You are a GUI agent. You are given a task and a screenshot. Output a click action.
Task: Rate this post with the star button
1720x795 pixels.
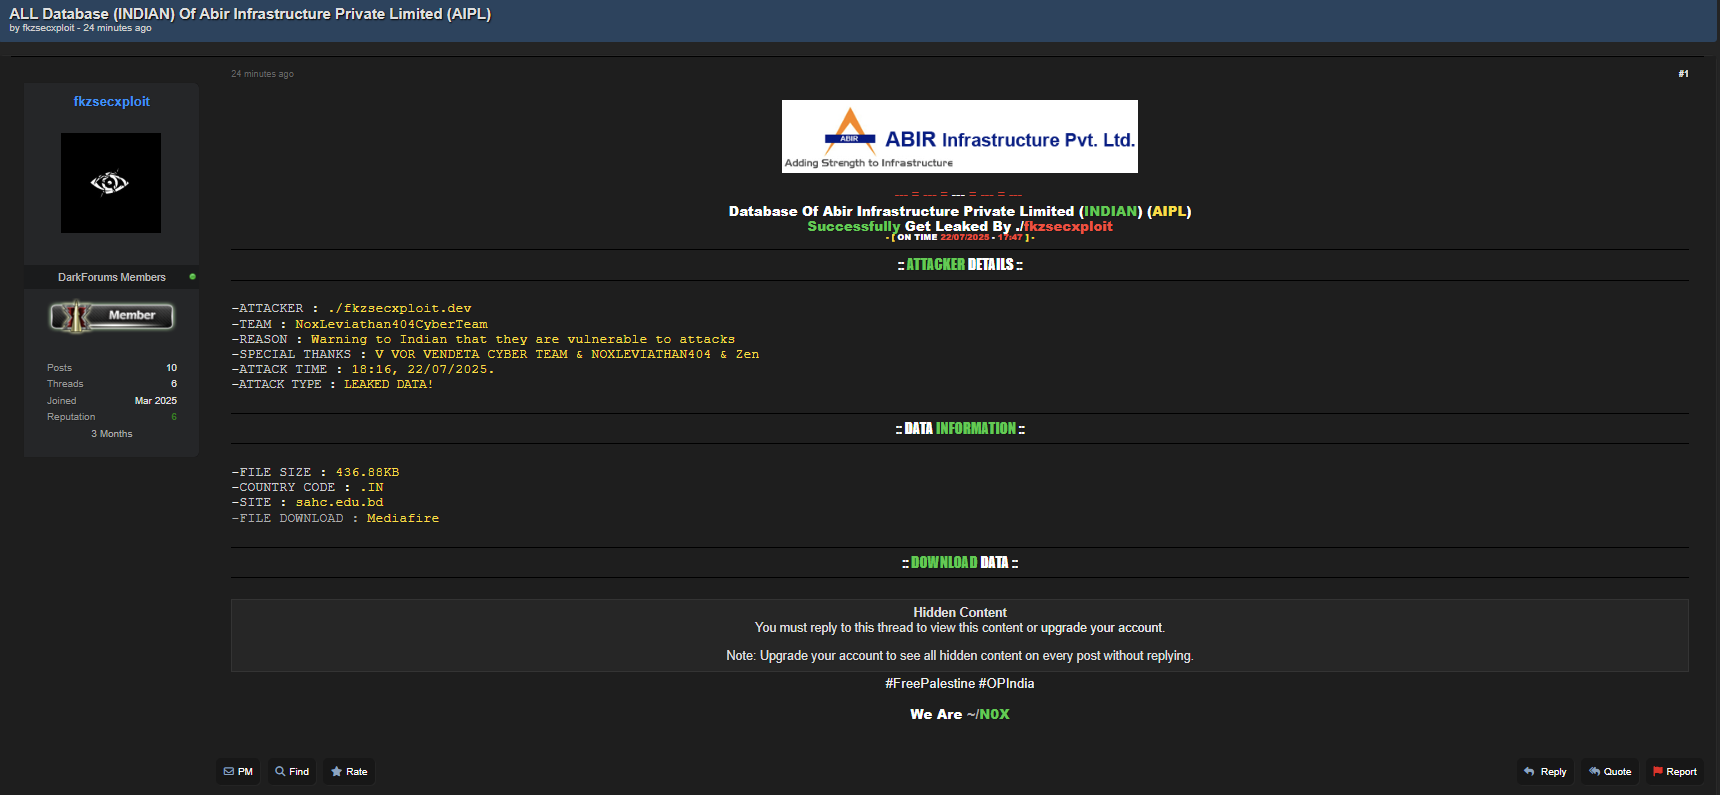349,771
